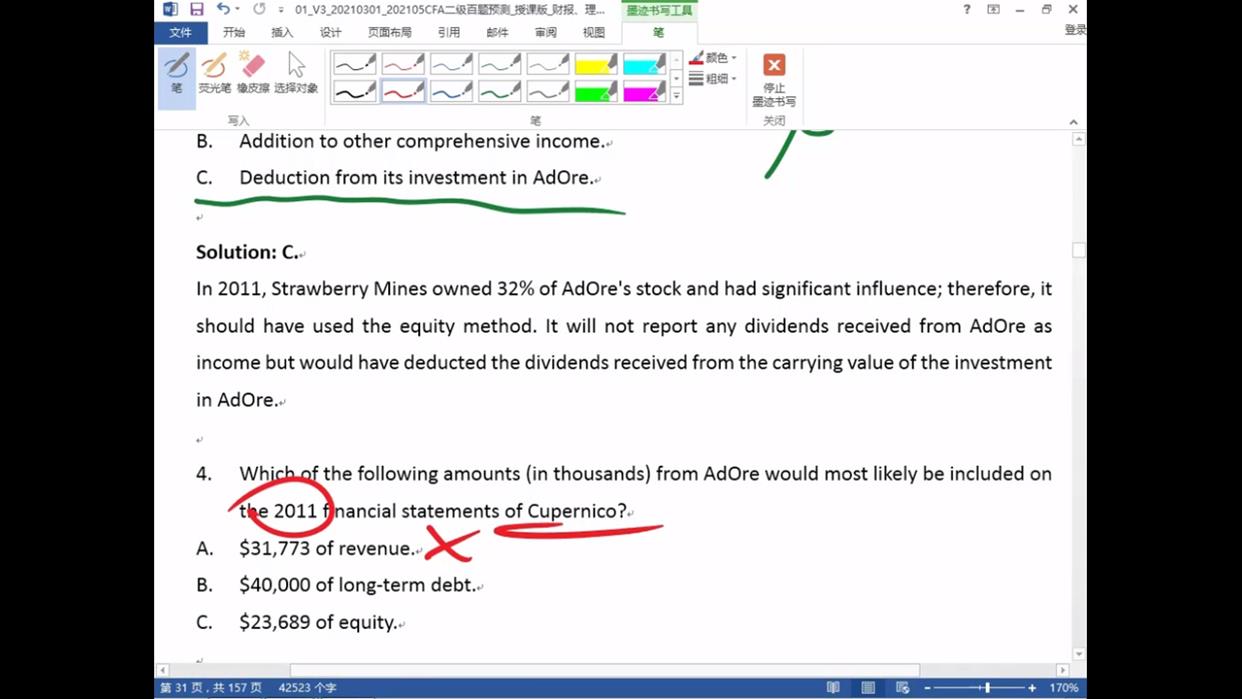The width and height of the screenshot is (1242, 699).
Task: Switch to the 引用 References tab
Action: pyautogui.click(x=449, y=32)
